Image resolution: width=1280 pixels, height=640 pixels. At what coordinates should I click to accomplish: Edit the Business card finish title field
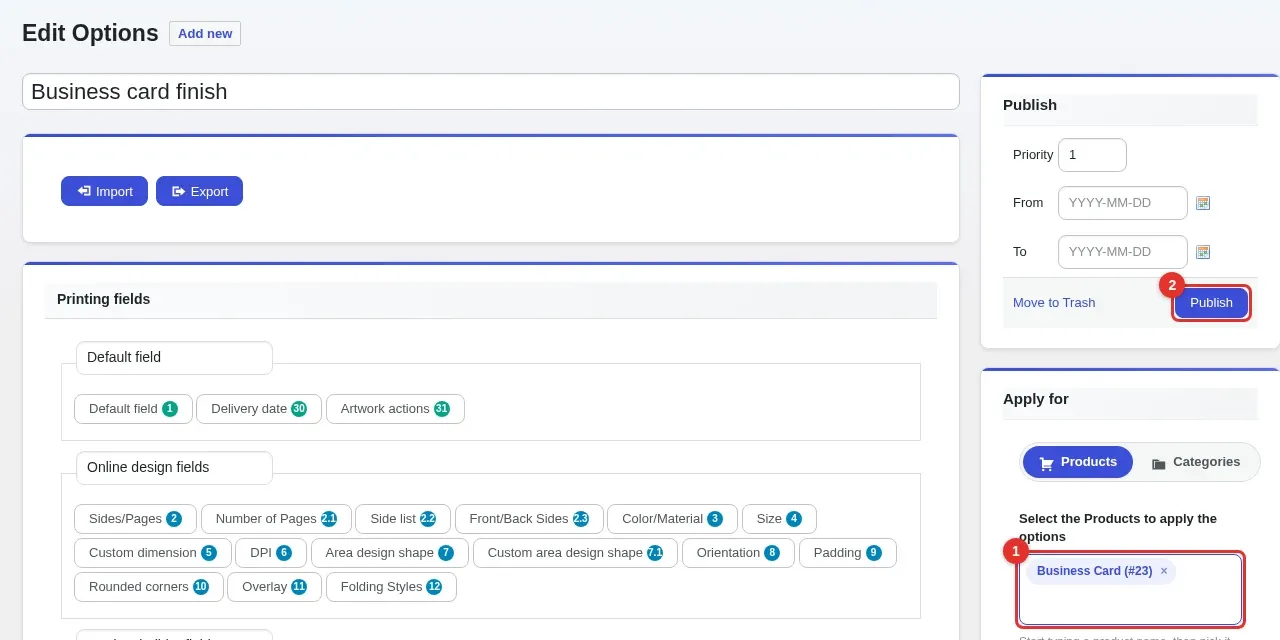[491, 92]
